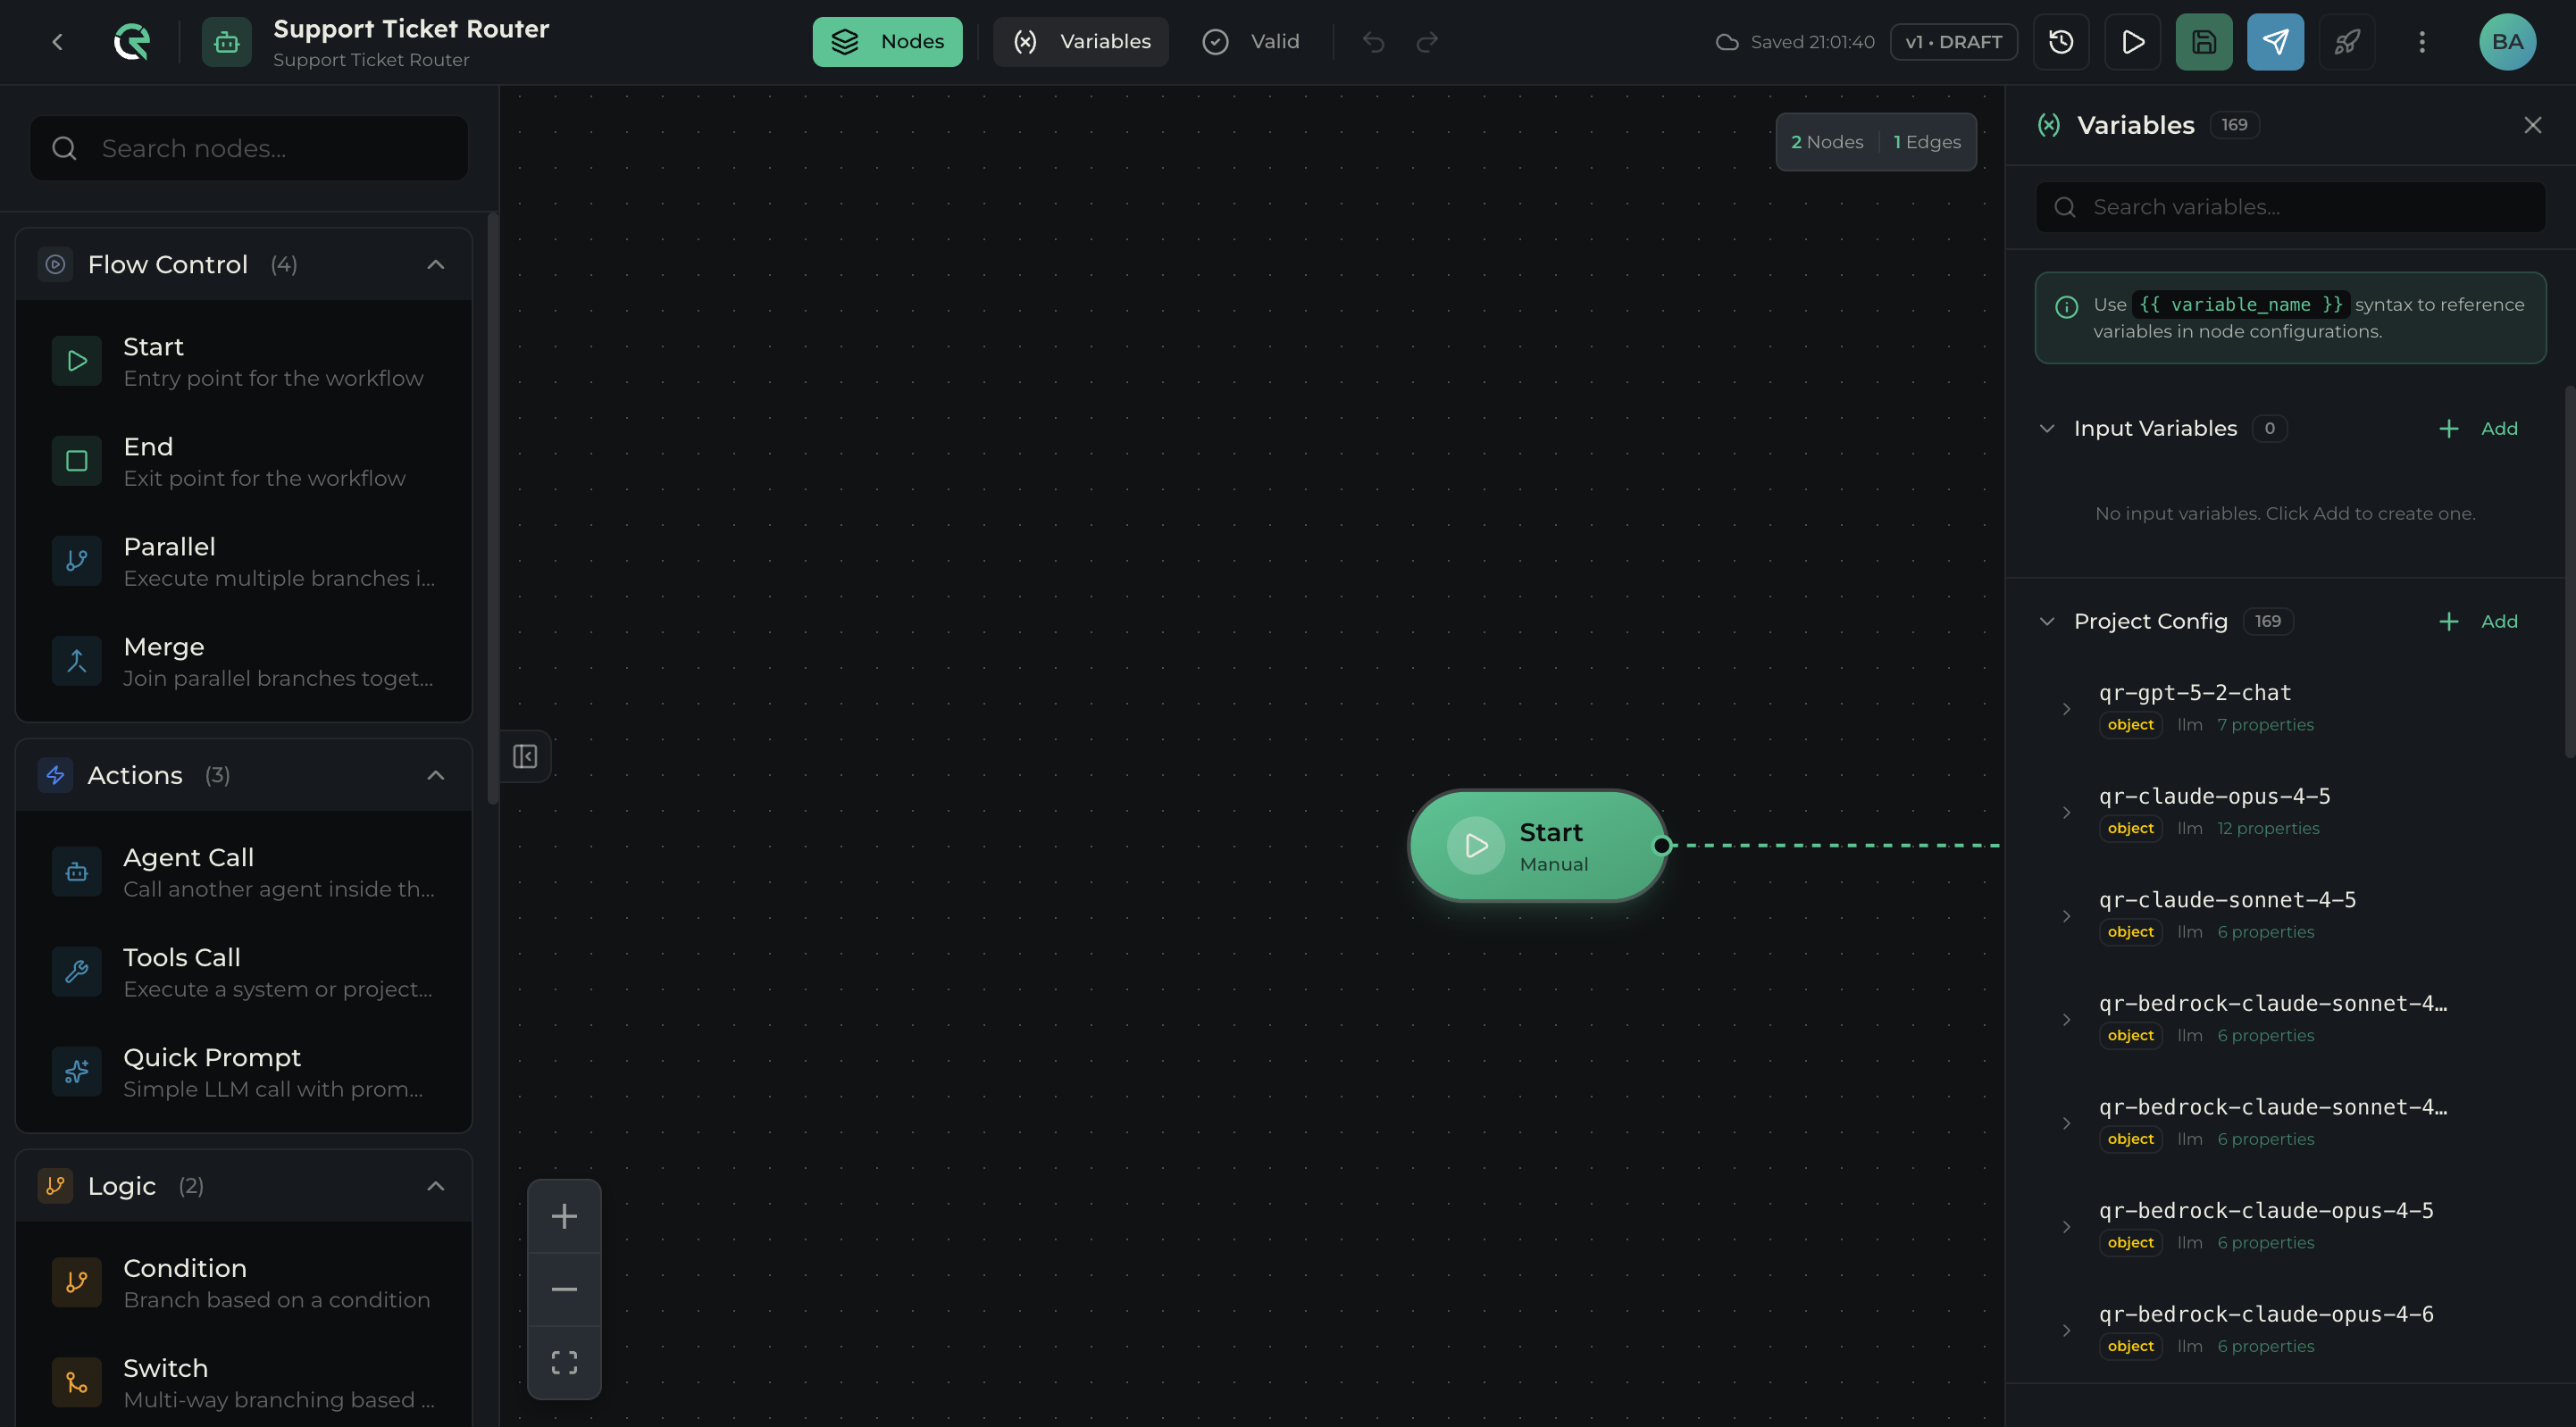
Task: Select the Agent Call node icon
Action: pyautogui.click(x=77, y=872)
